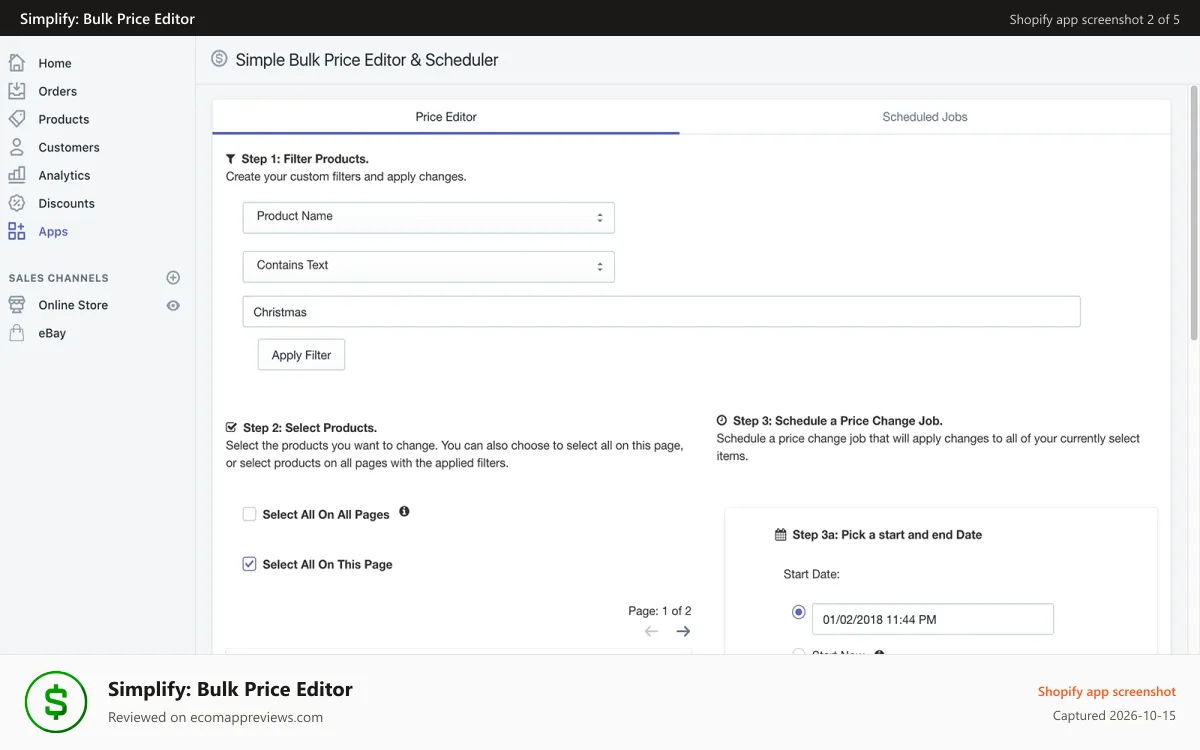Select the Start Date radio button
This screenshot has width=1200, height=750.
coord(798,612)
